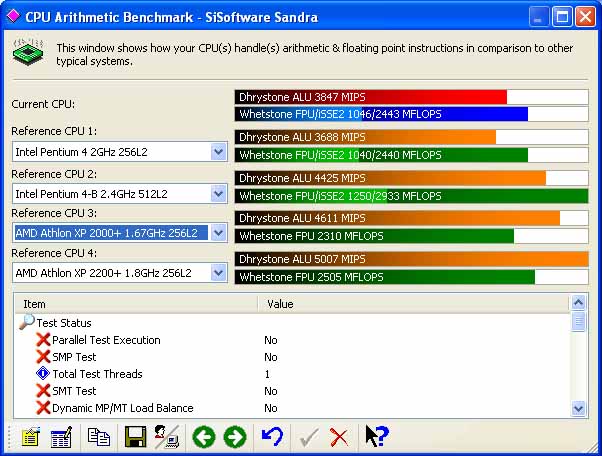602x456 pixels.
Task: Select the Test Status tree row
Action: 64,323
